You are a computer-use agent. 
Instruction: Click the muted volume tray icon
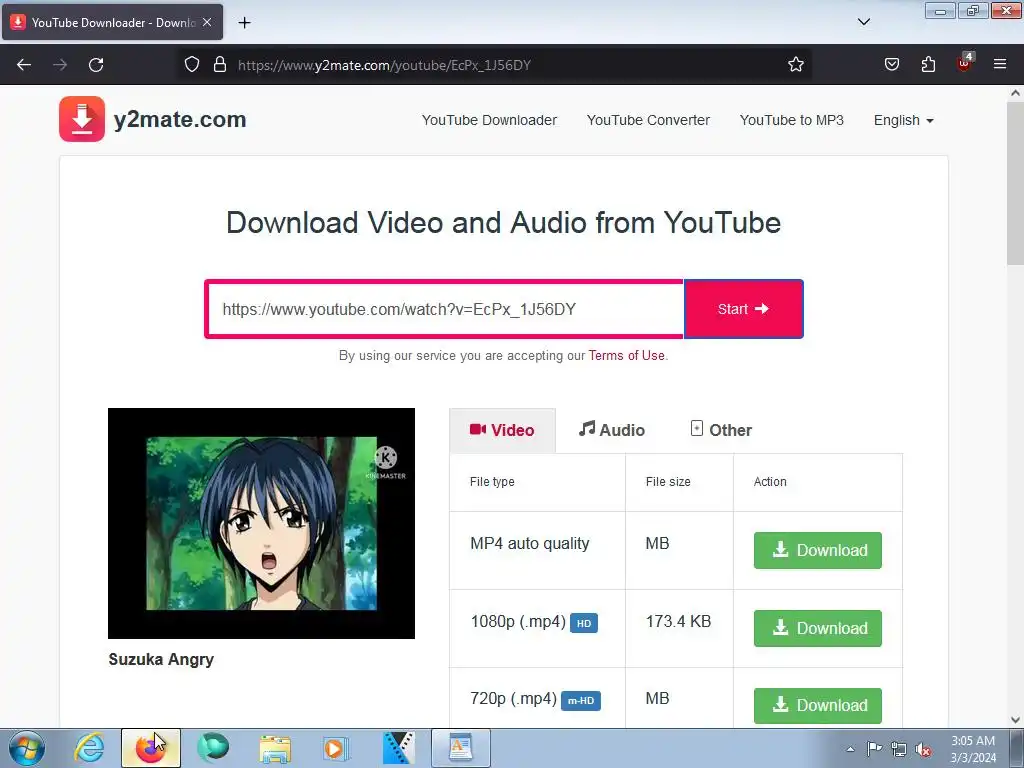click(x=923, y=749)
